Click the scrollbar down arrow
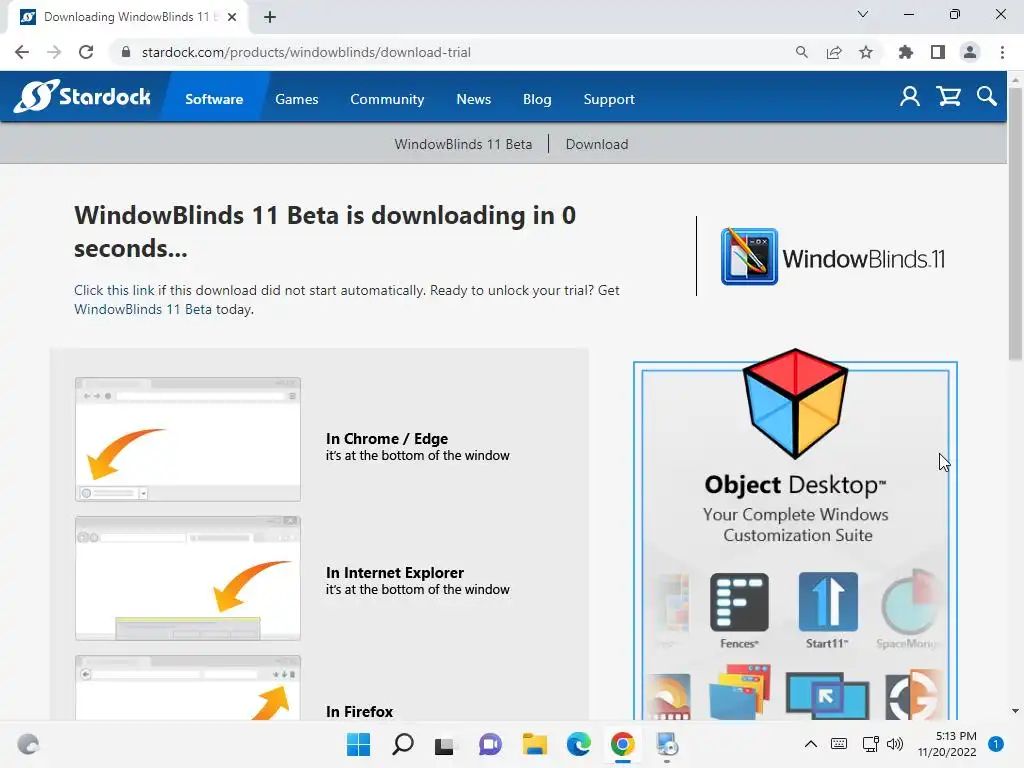1024x768 pixels. coord(1014,711)
